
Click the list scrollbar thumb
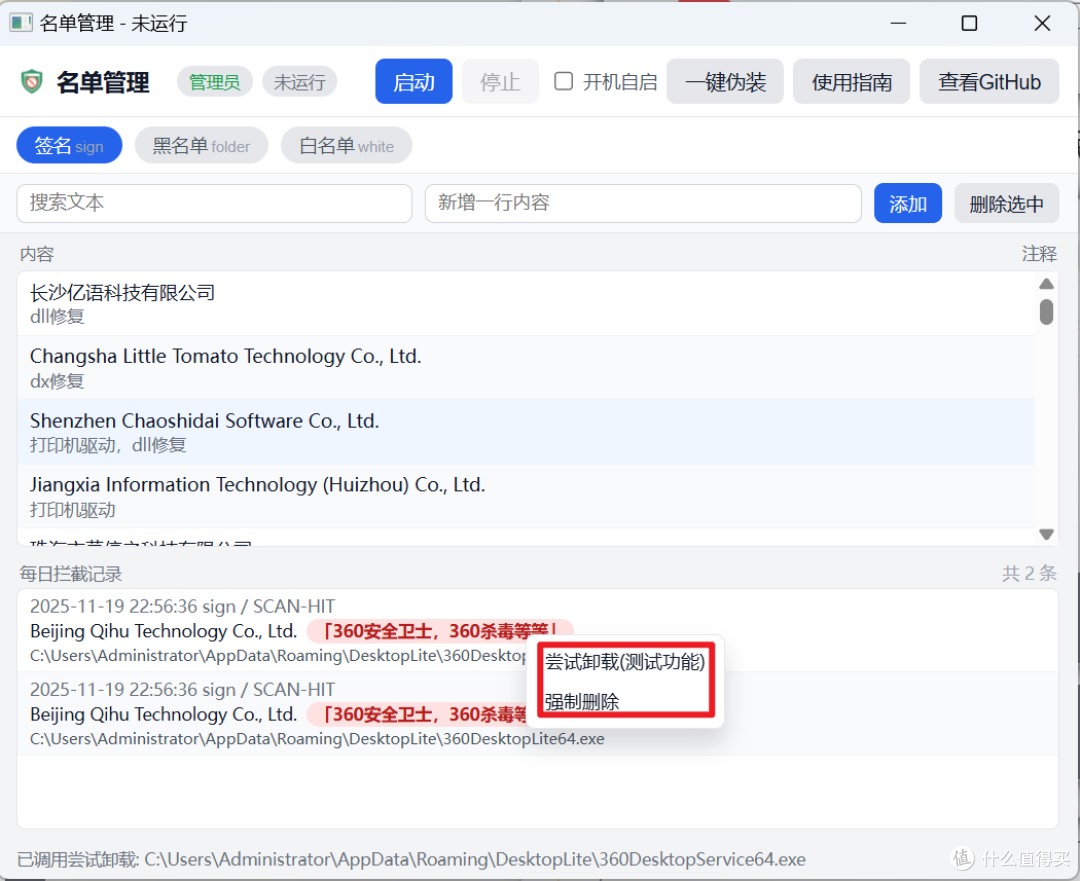point(1046,311)
